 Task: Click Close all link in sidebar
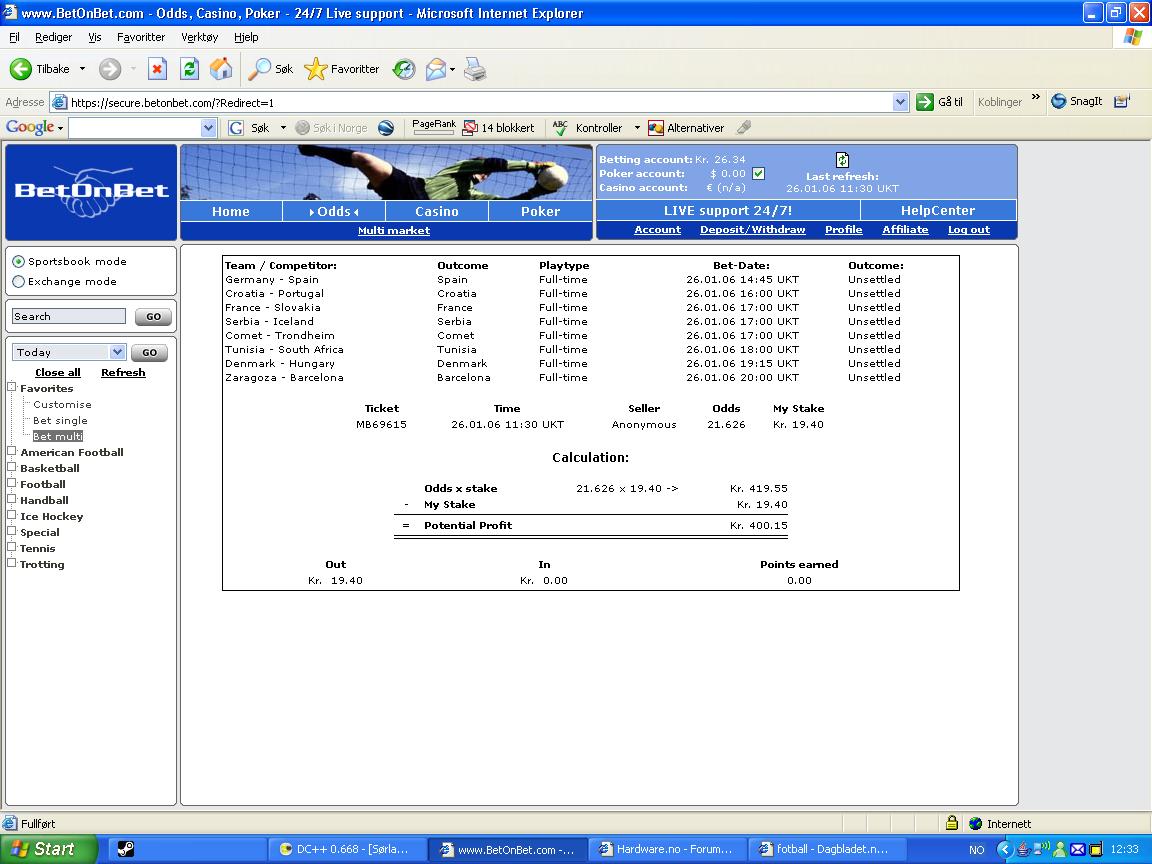(58, 372)
